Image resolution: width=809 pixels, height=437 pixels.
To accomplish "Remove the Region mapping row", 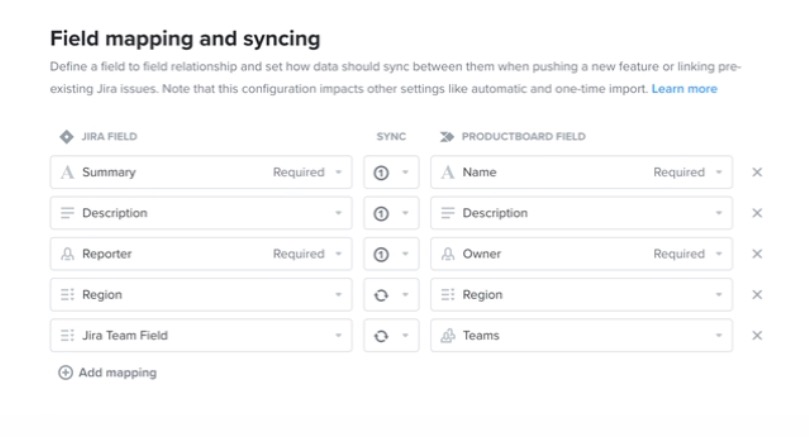I will click(x=757, y=295).
